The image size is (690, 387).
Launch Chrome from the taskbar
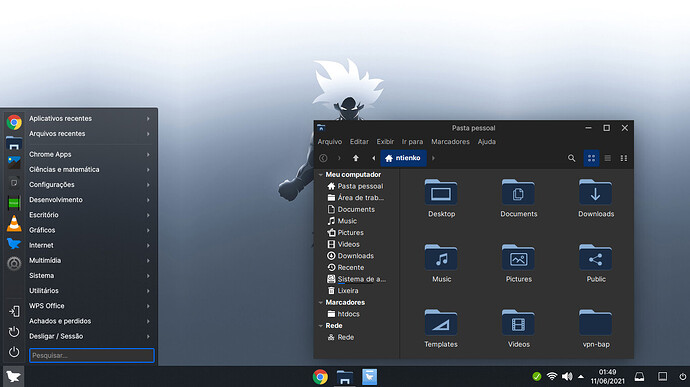320,377
